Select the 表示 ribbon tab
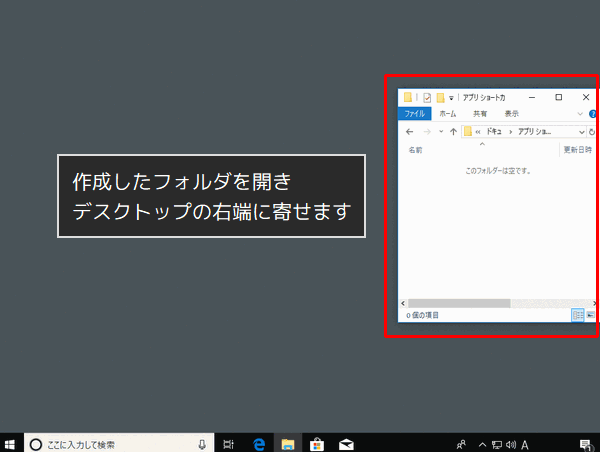Viewport: 600px width, 452px height. [x=511, y=114]
